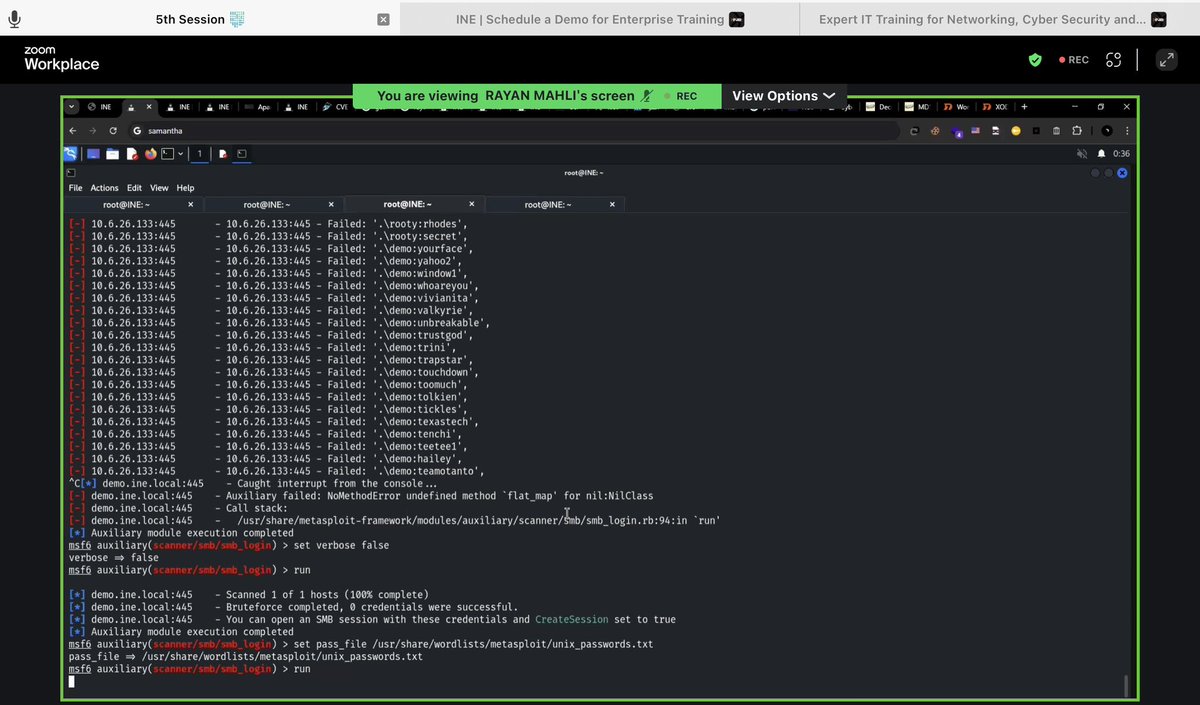Click the '.\demo:unbreakable' failed login line

279,323
